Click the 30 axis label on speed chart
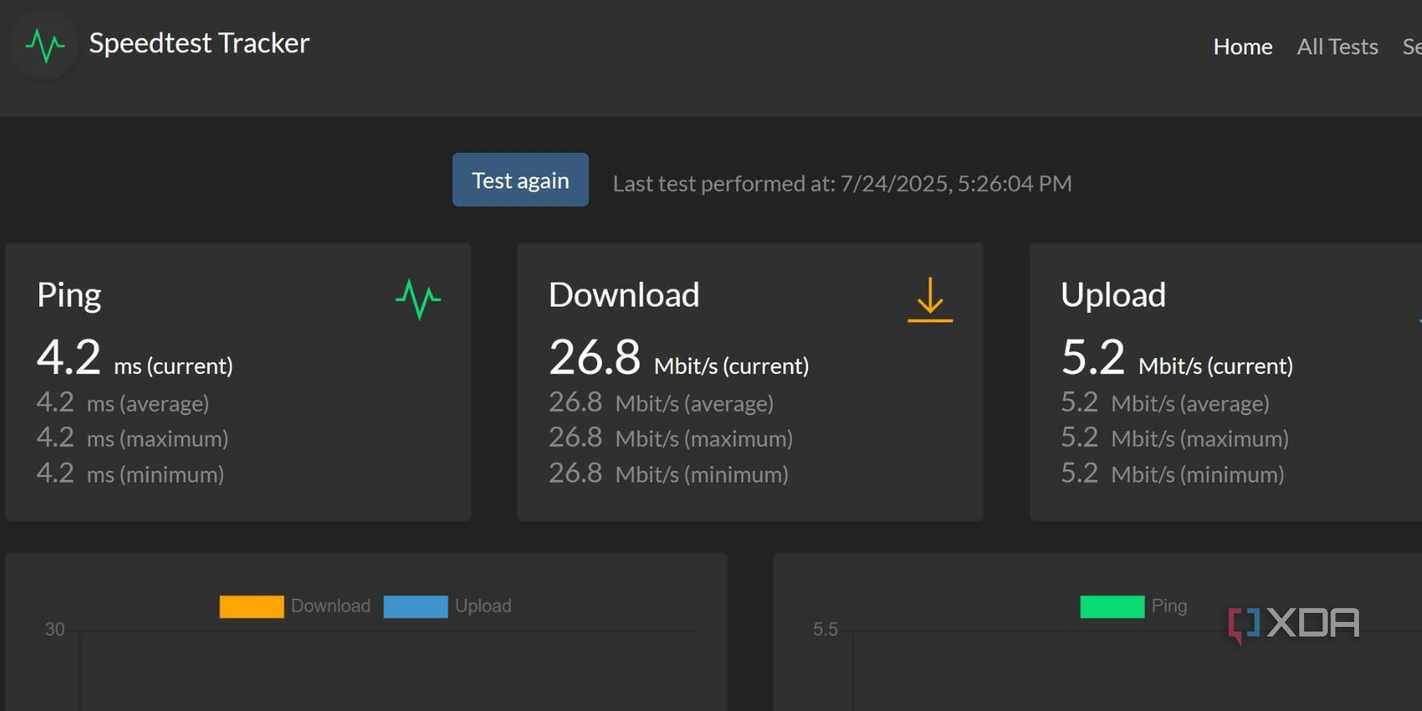The width and height of the screenshot is (1422, 711). pyautogui.click(x=54, y=630)
